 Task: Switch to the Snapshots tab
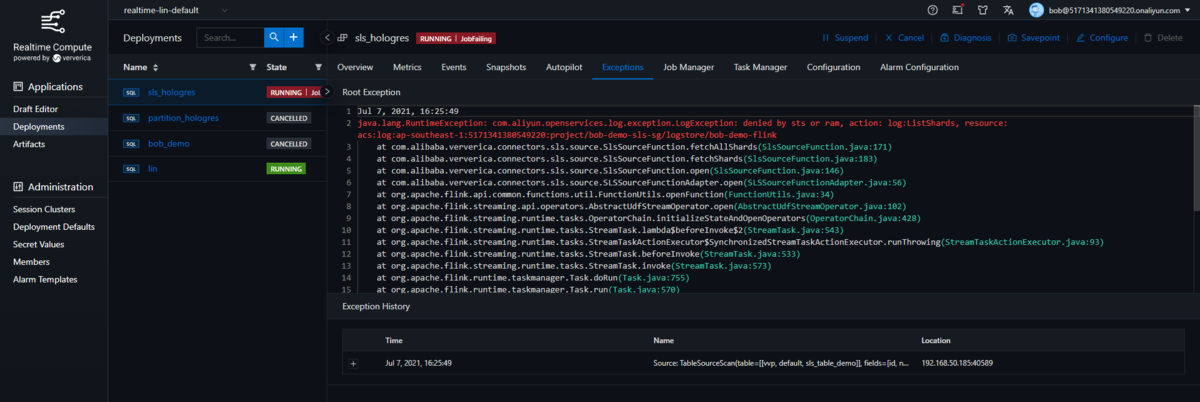click(x=506, y=67)
